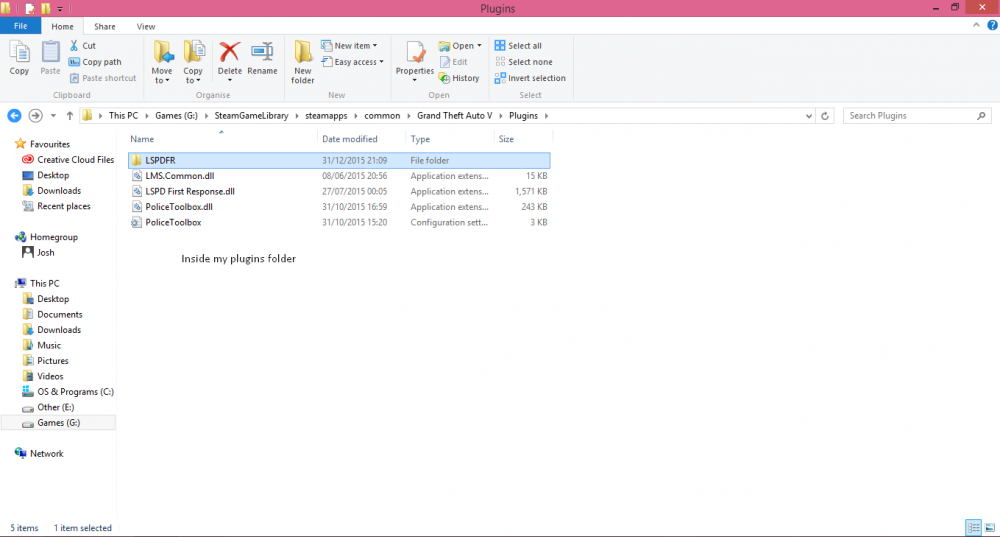Switch to Details view icon in status bar
The width and height of the screenshot is (1000, 537).
click(973, 527)
